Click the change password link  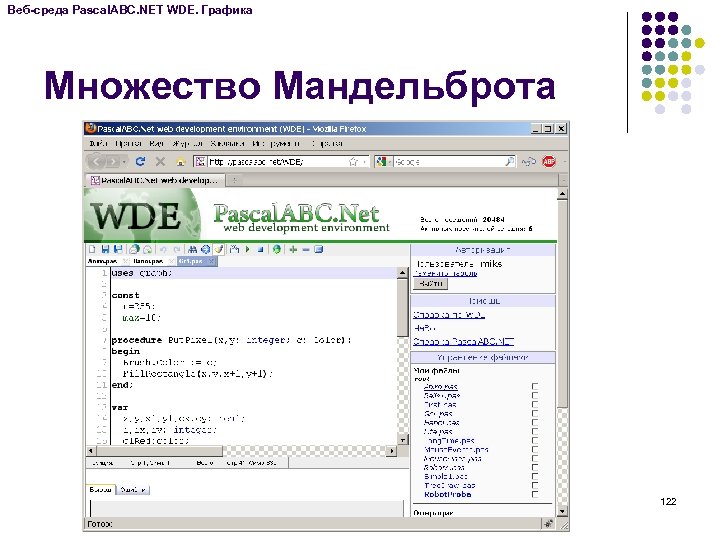click(x=445, y=274)
